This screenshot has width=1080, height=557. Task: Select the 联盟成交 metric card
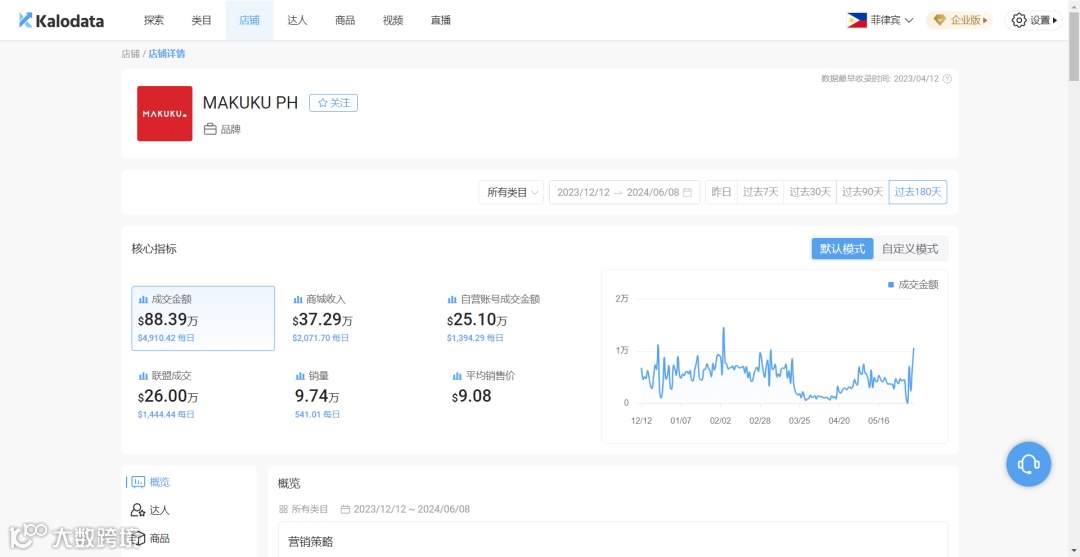203,395
